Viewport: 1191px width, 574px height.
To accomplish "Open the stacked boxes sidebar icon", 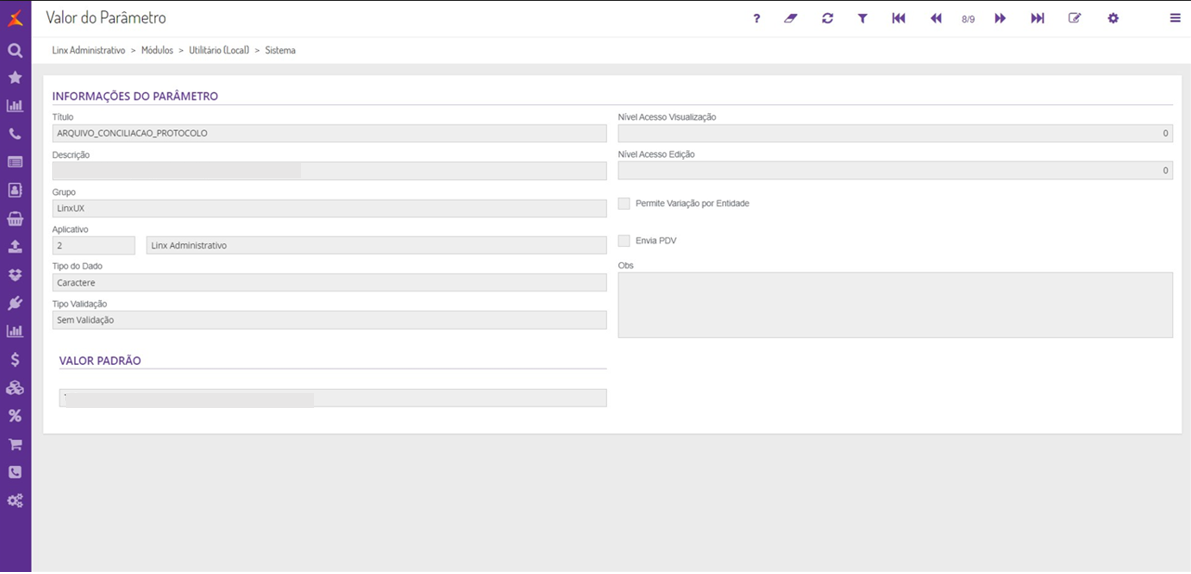I will coord(14,275).
